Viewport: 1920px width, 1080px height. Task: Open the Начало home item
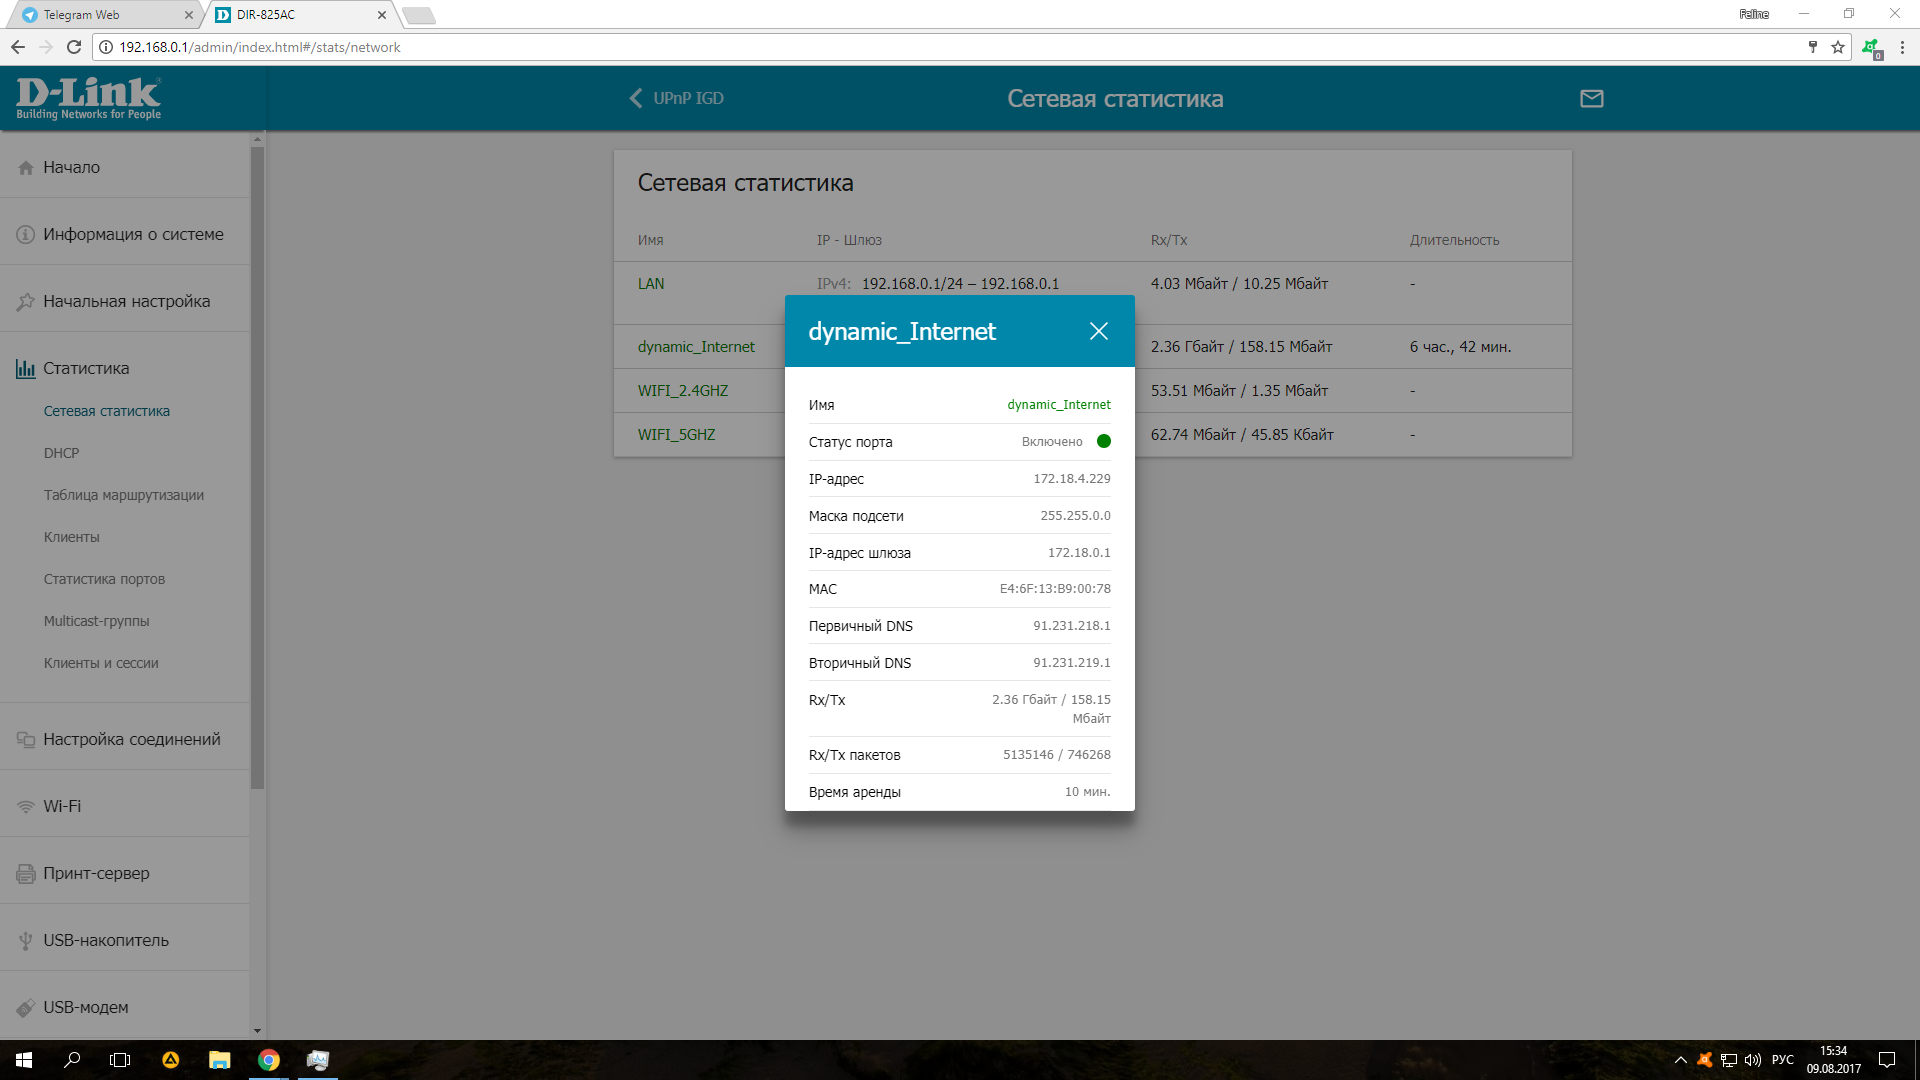click(71, 167)
